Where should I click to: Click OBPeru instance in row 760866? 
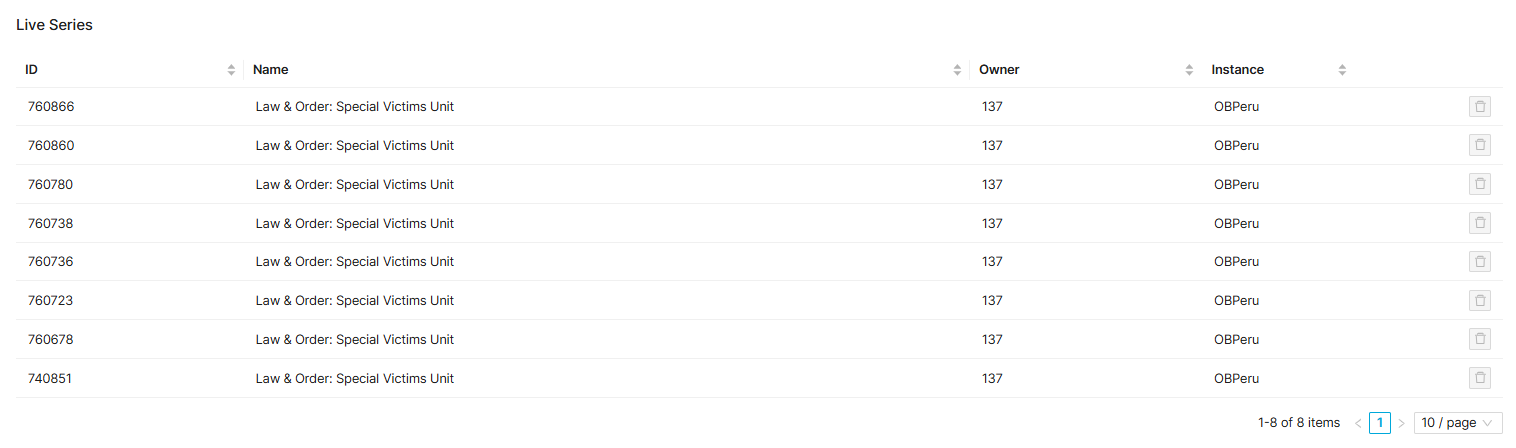(x=1236, y=107)
